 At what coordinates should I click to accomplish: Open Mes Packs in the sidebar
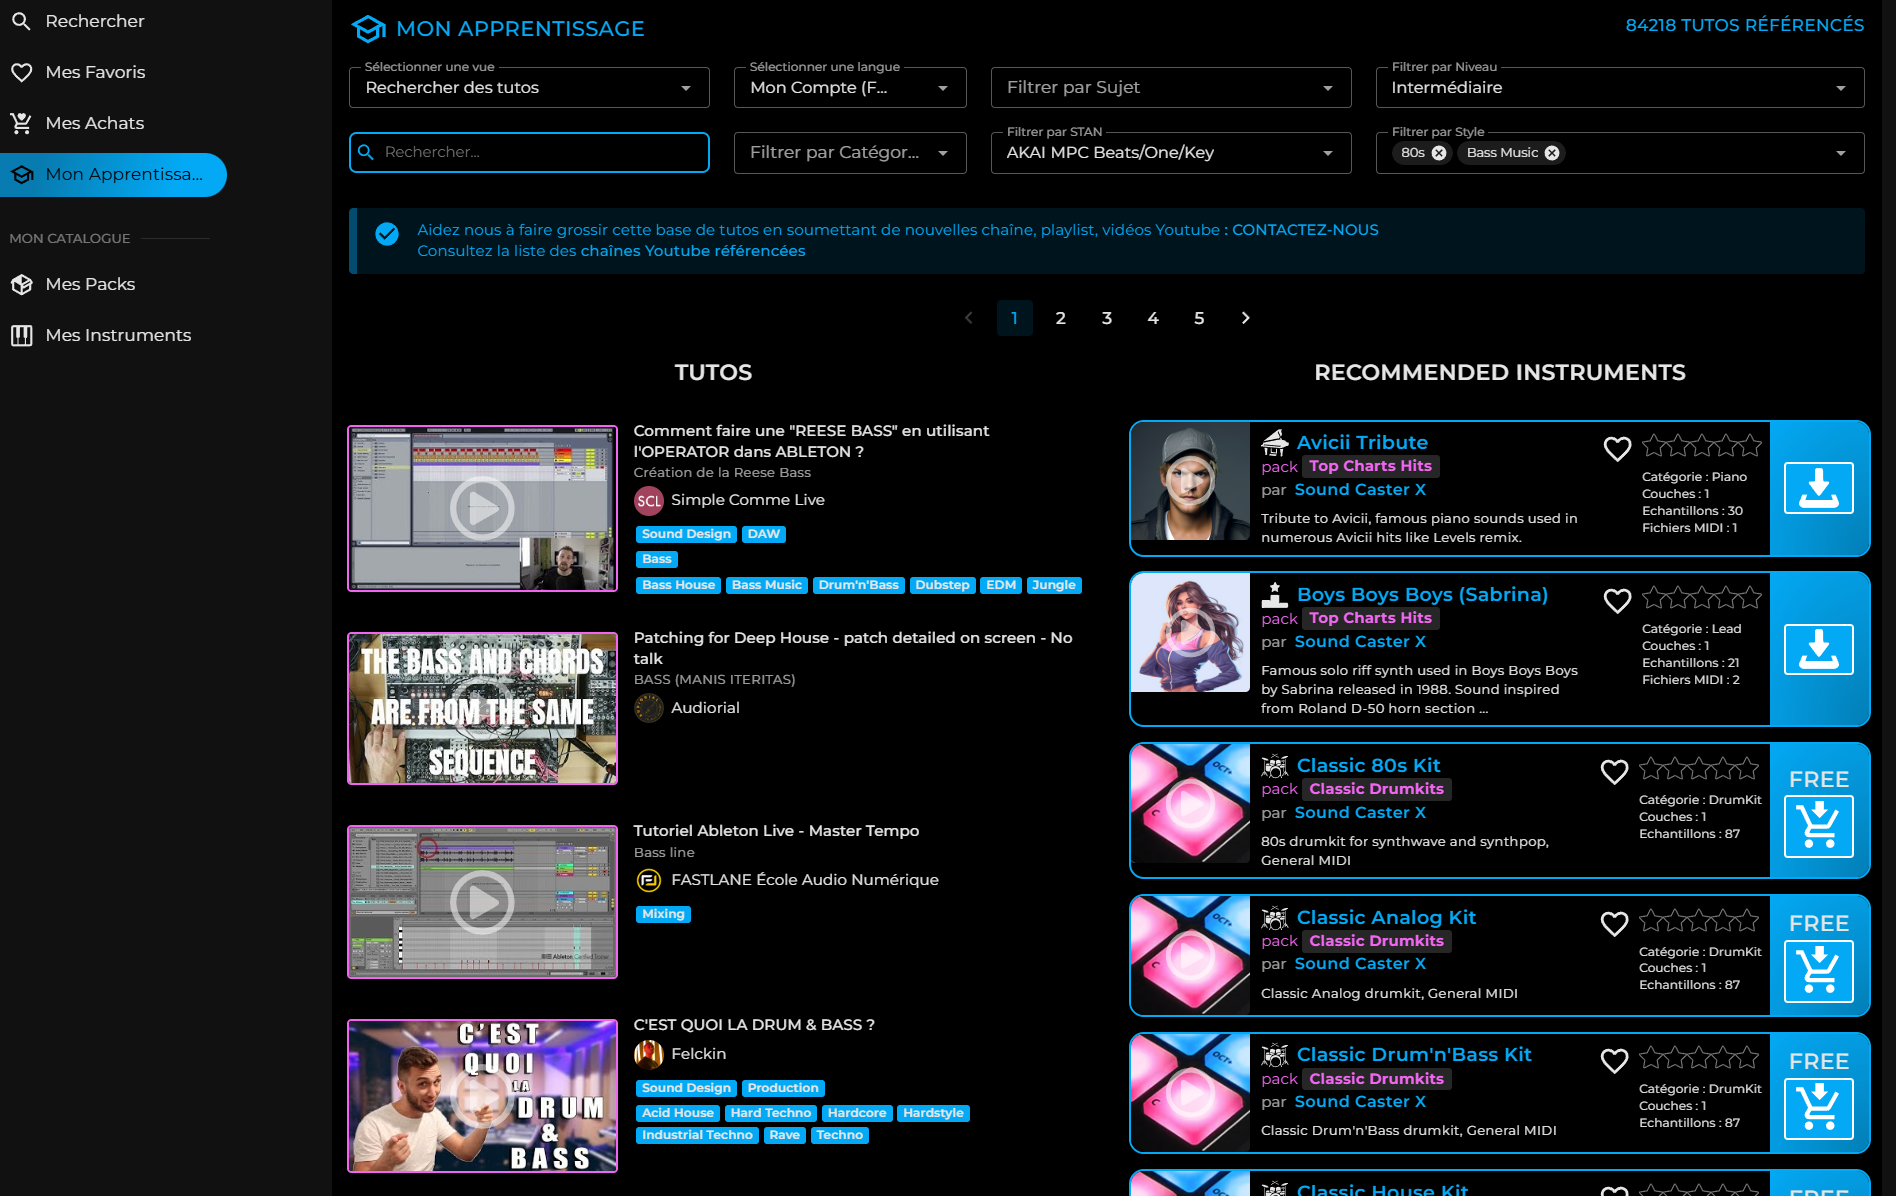click(x=90, y=284)
